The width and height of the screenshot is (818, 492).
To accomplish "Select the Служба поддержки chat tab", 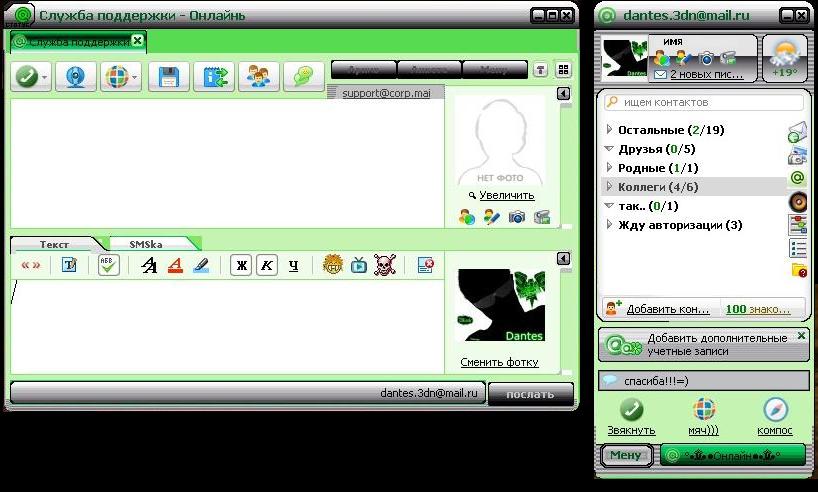I will click(78, 42).
